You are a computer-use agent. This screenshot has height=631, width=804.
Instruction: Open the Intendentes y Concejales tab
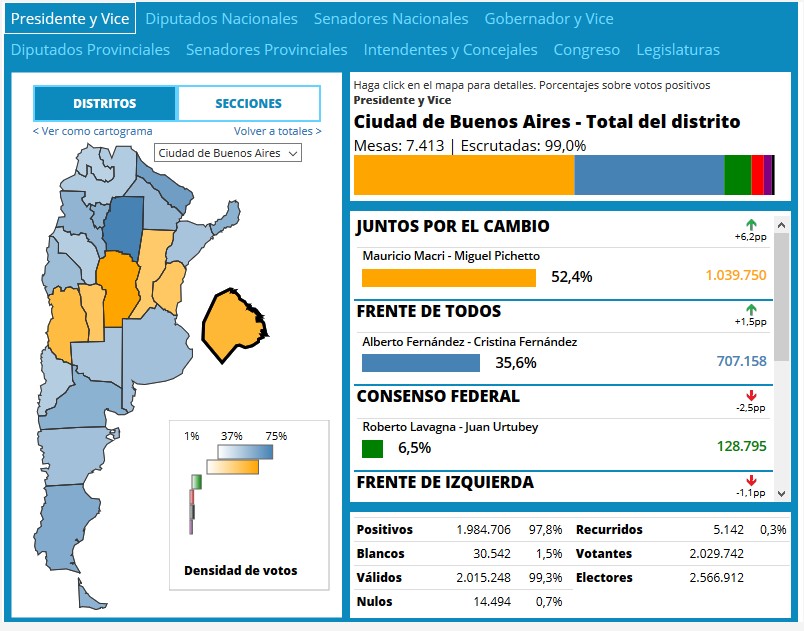click(x=450, y=50)
